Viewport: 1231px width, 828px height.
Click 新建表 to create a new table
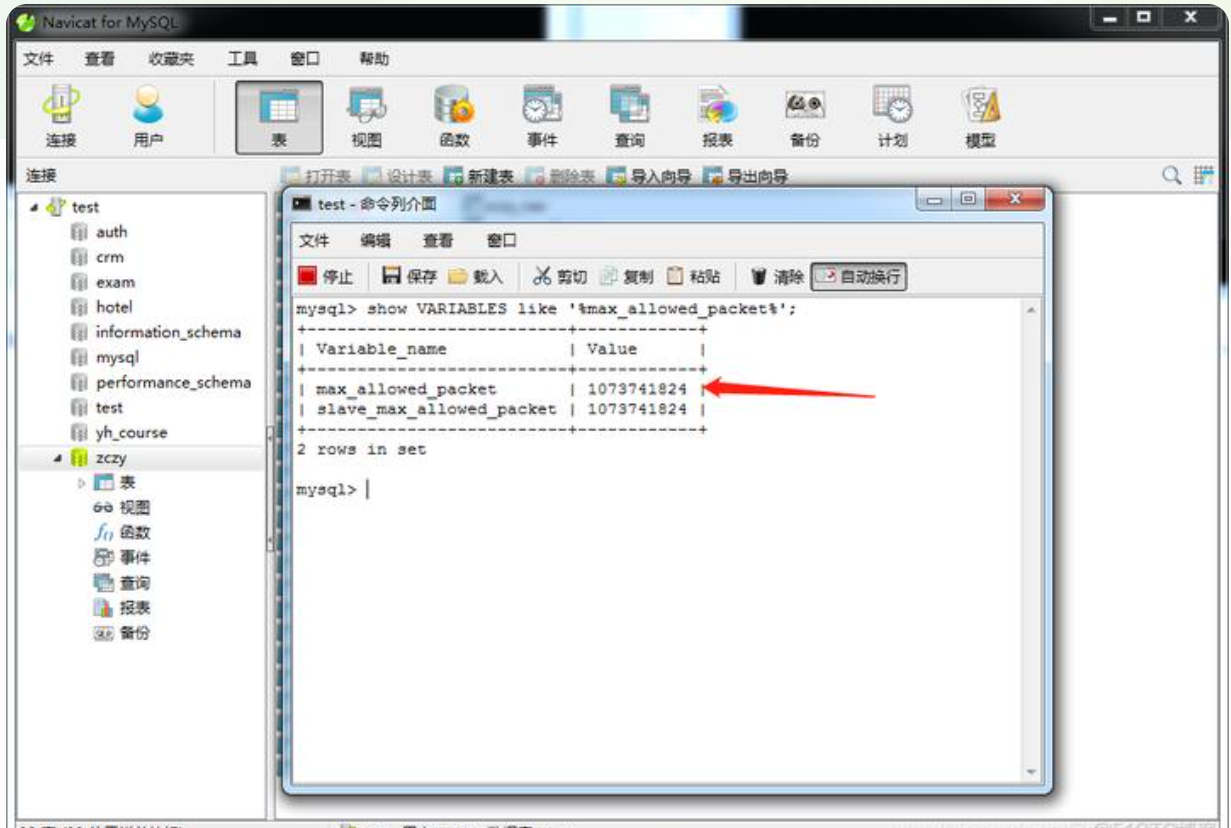(479, 176)
